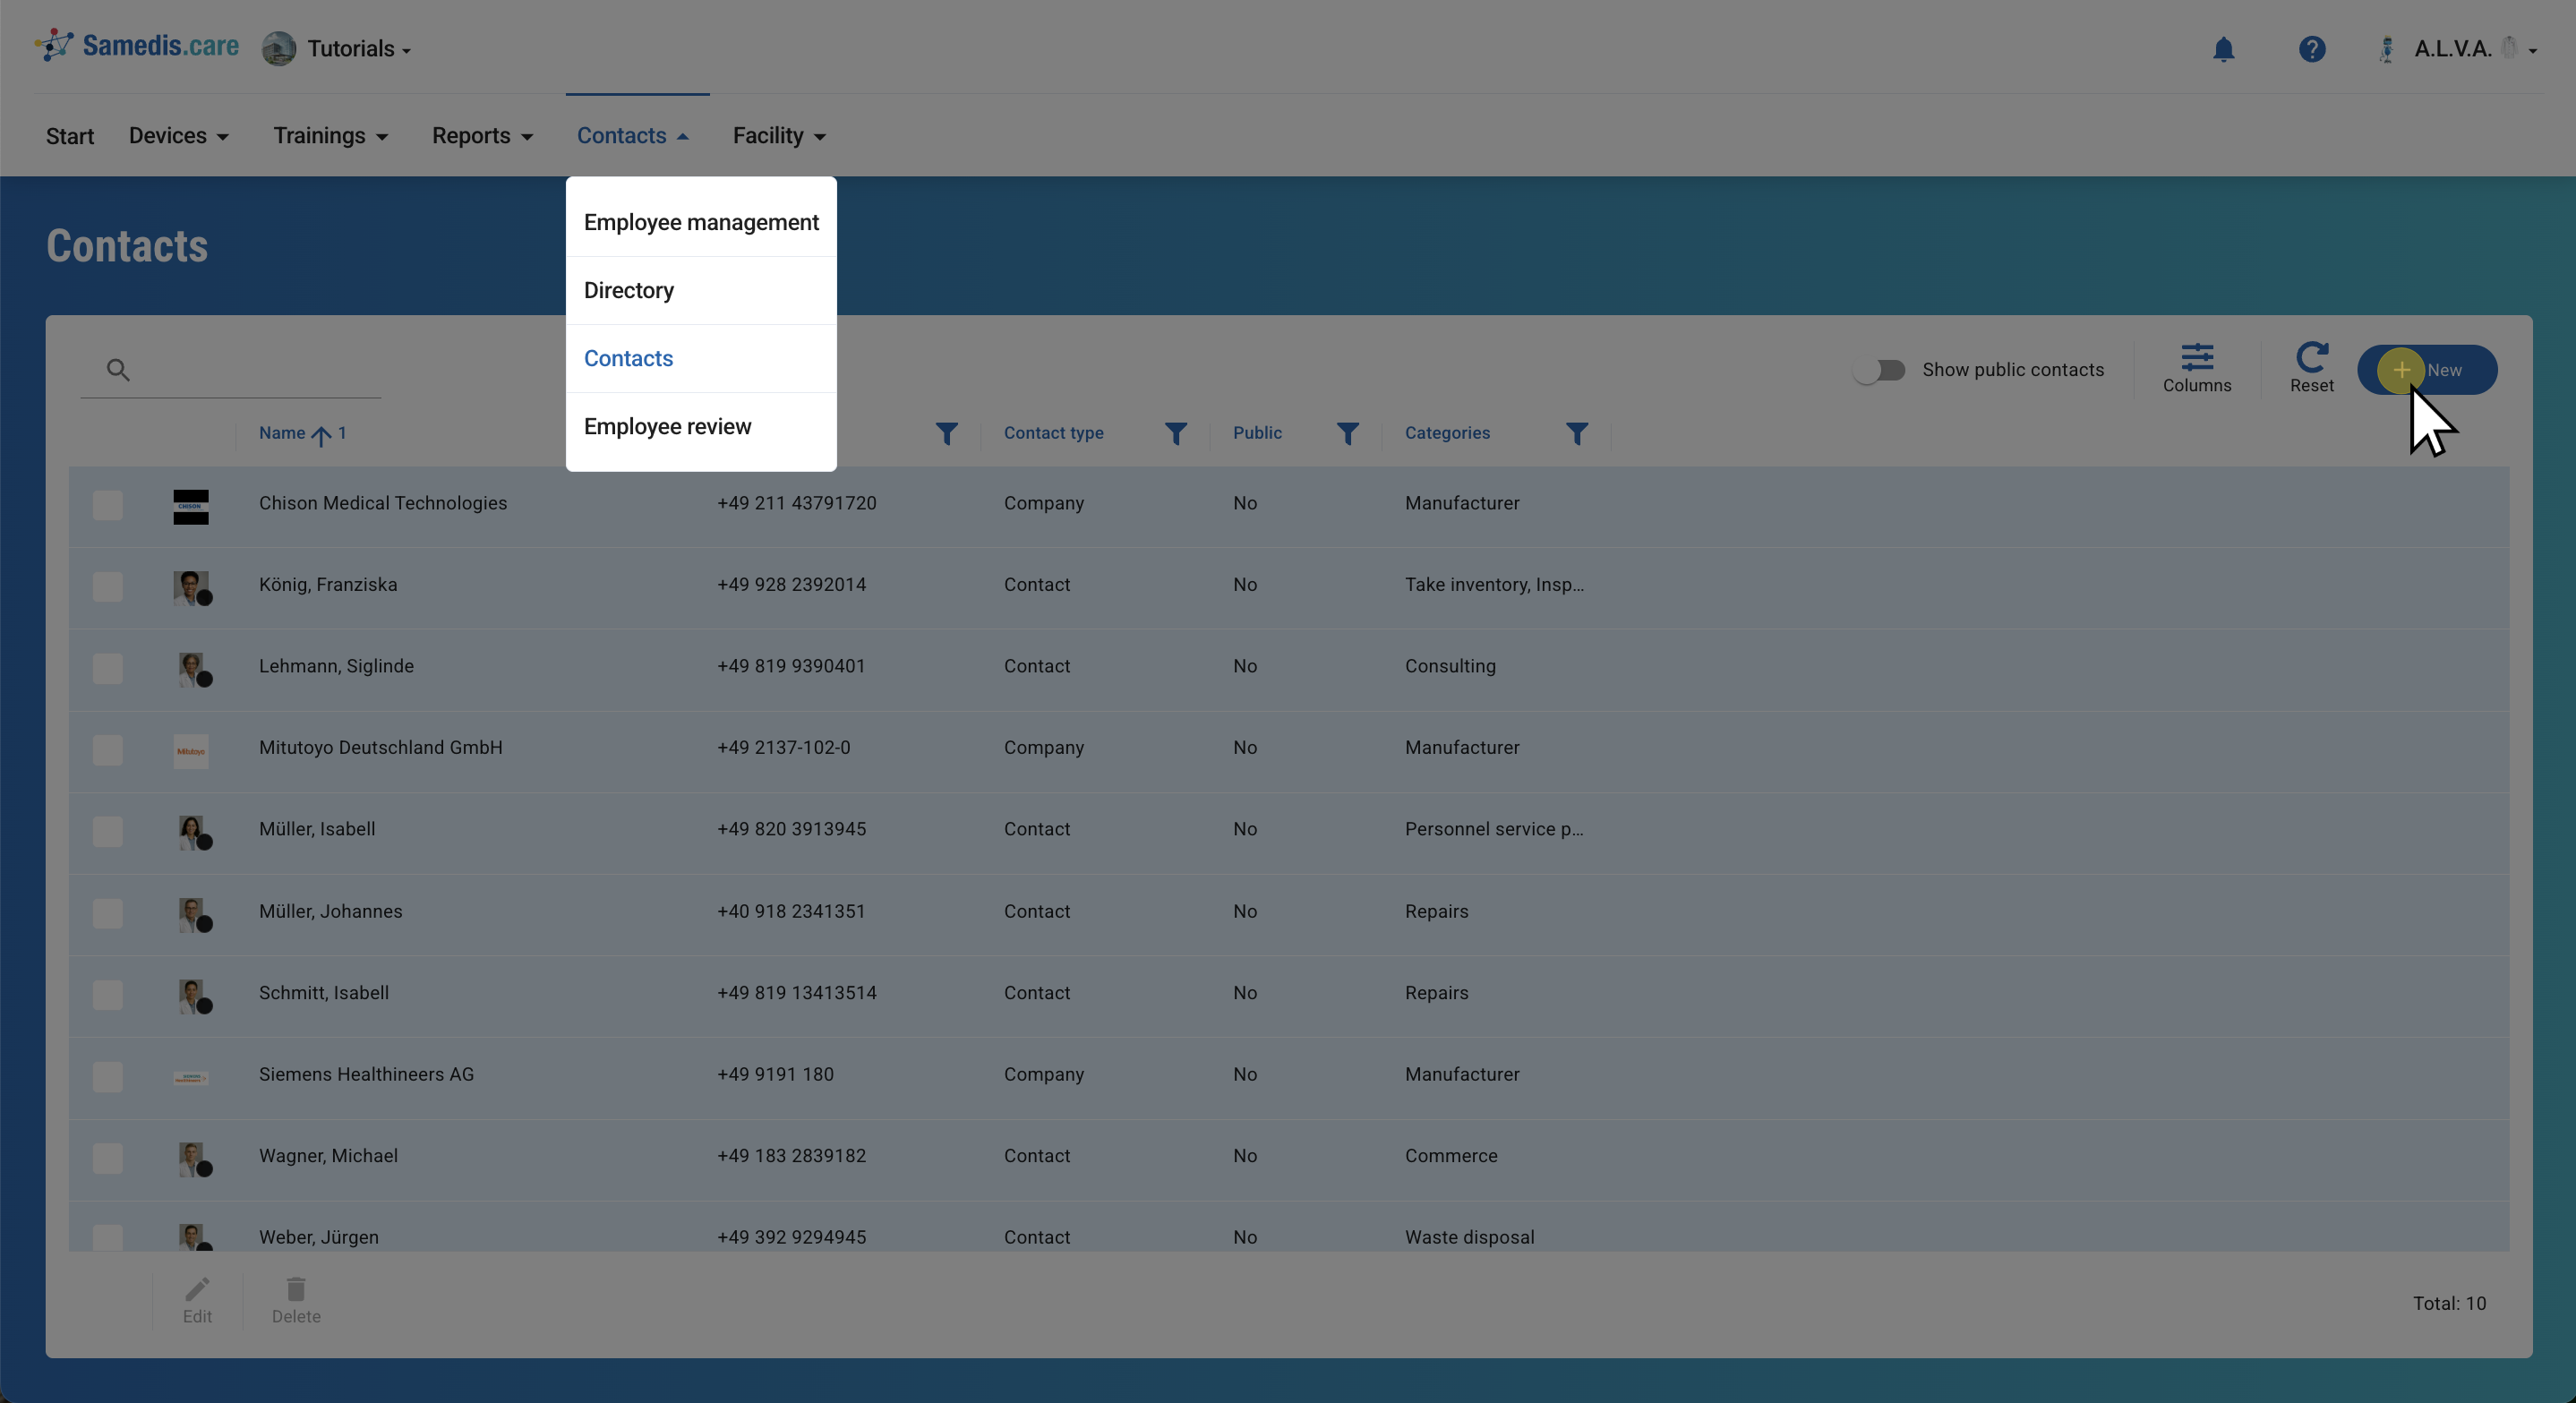Image resolution: width=2576 pixels, height=1403 pixels.
Task: Expand the Devices dropdown menu
Action: point(178,136)
